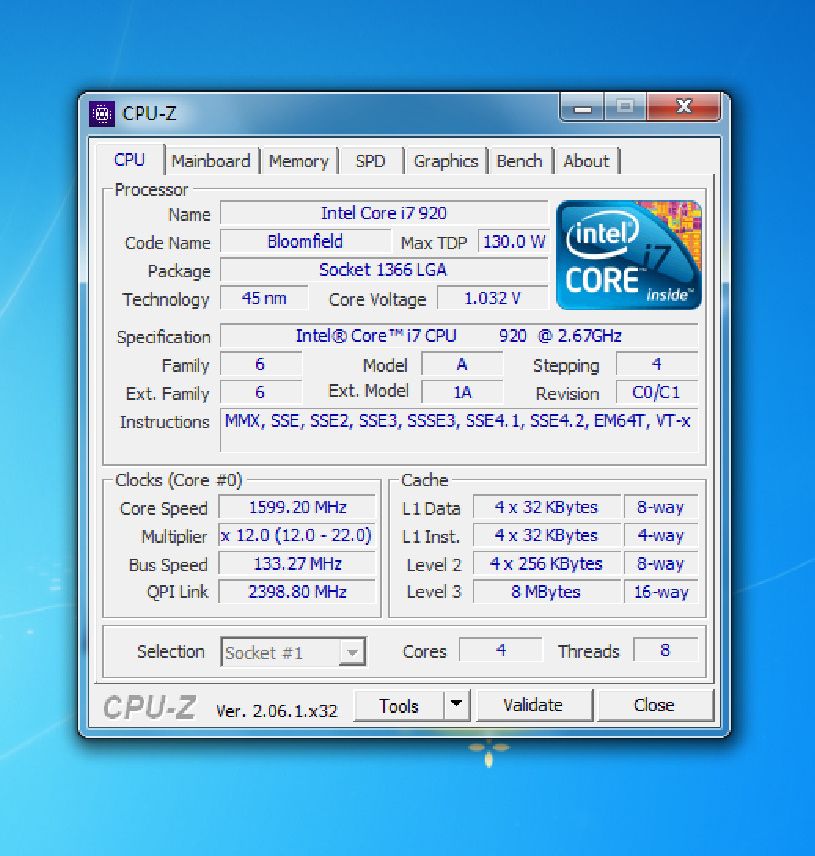Click the core voltage value 1.032 V
The width and height of the screenshot is (815, 856).
[492, 298]
